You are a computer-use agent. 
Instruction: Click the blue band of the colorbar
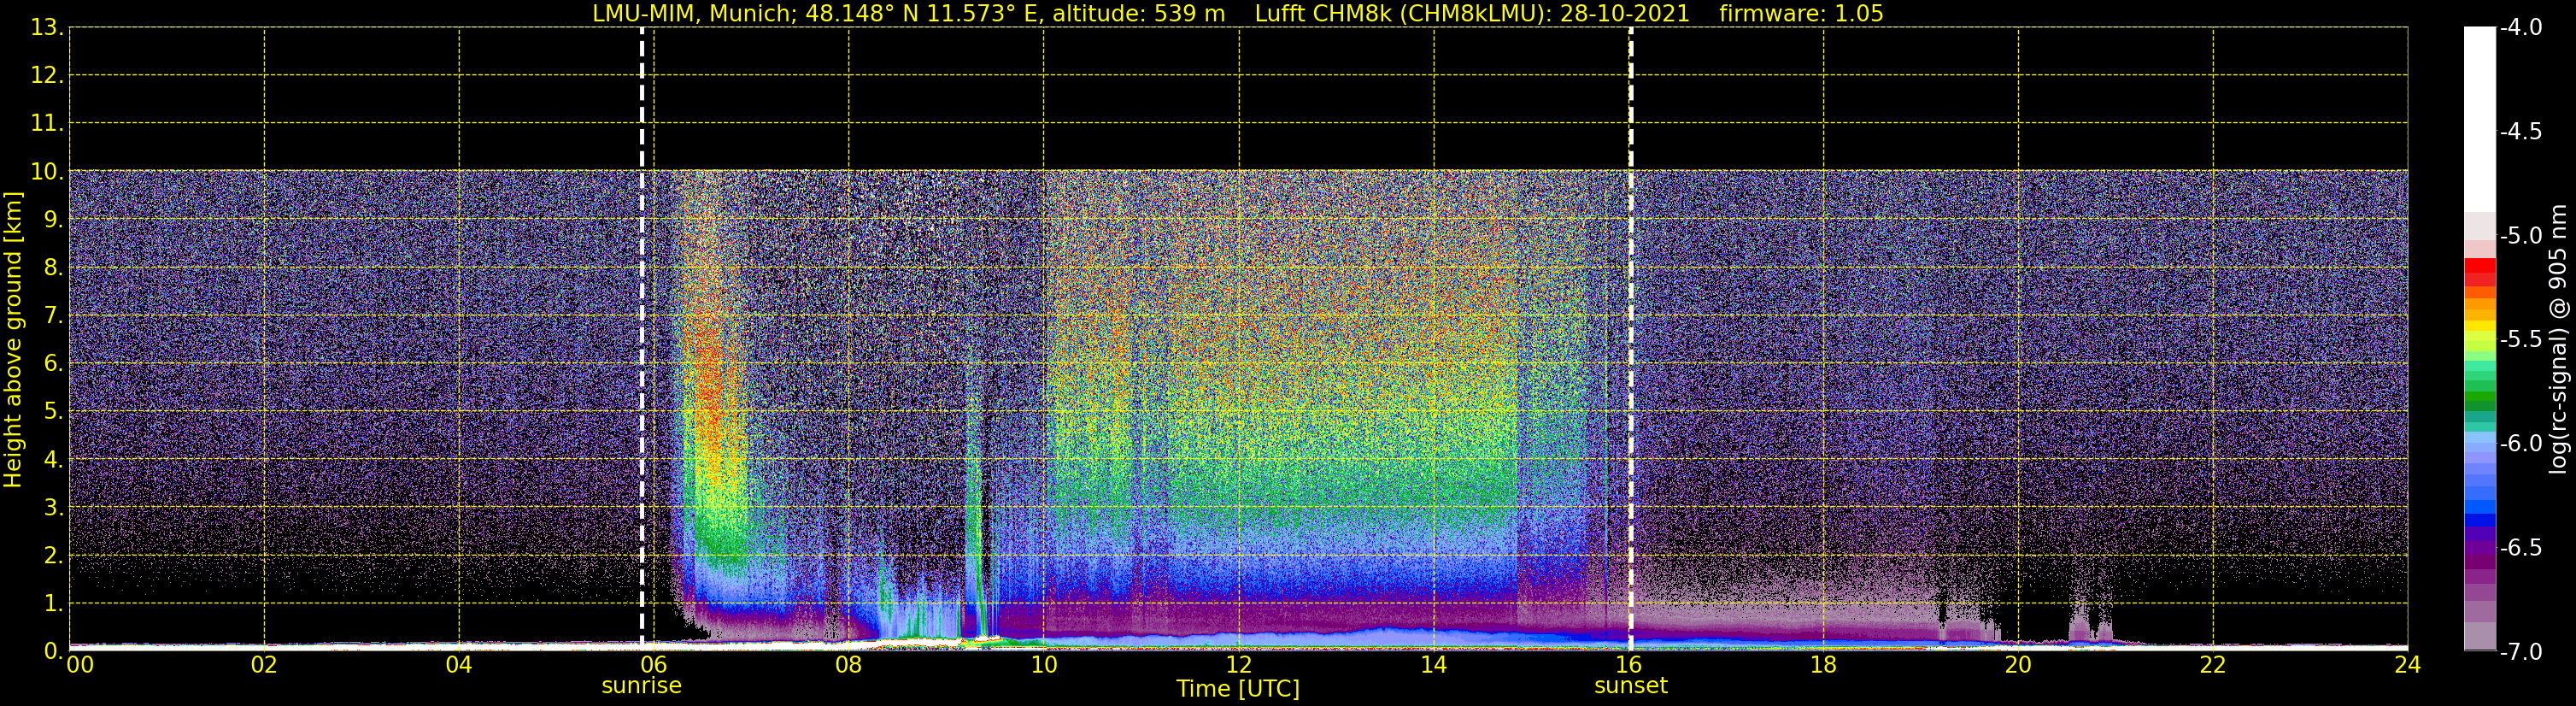point(2479,505)
